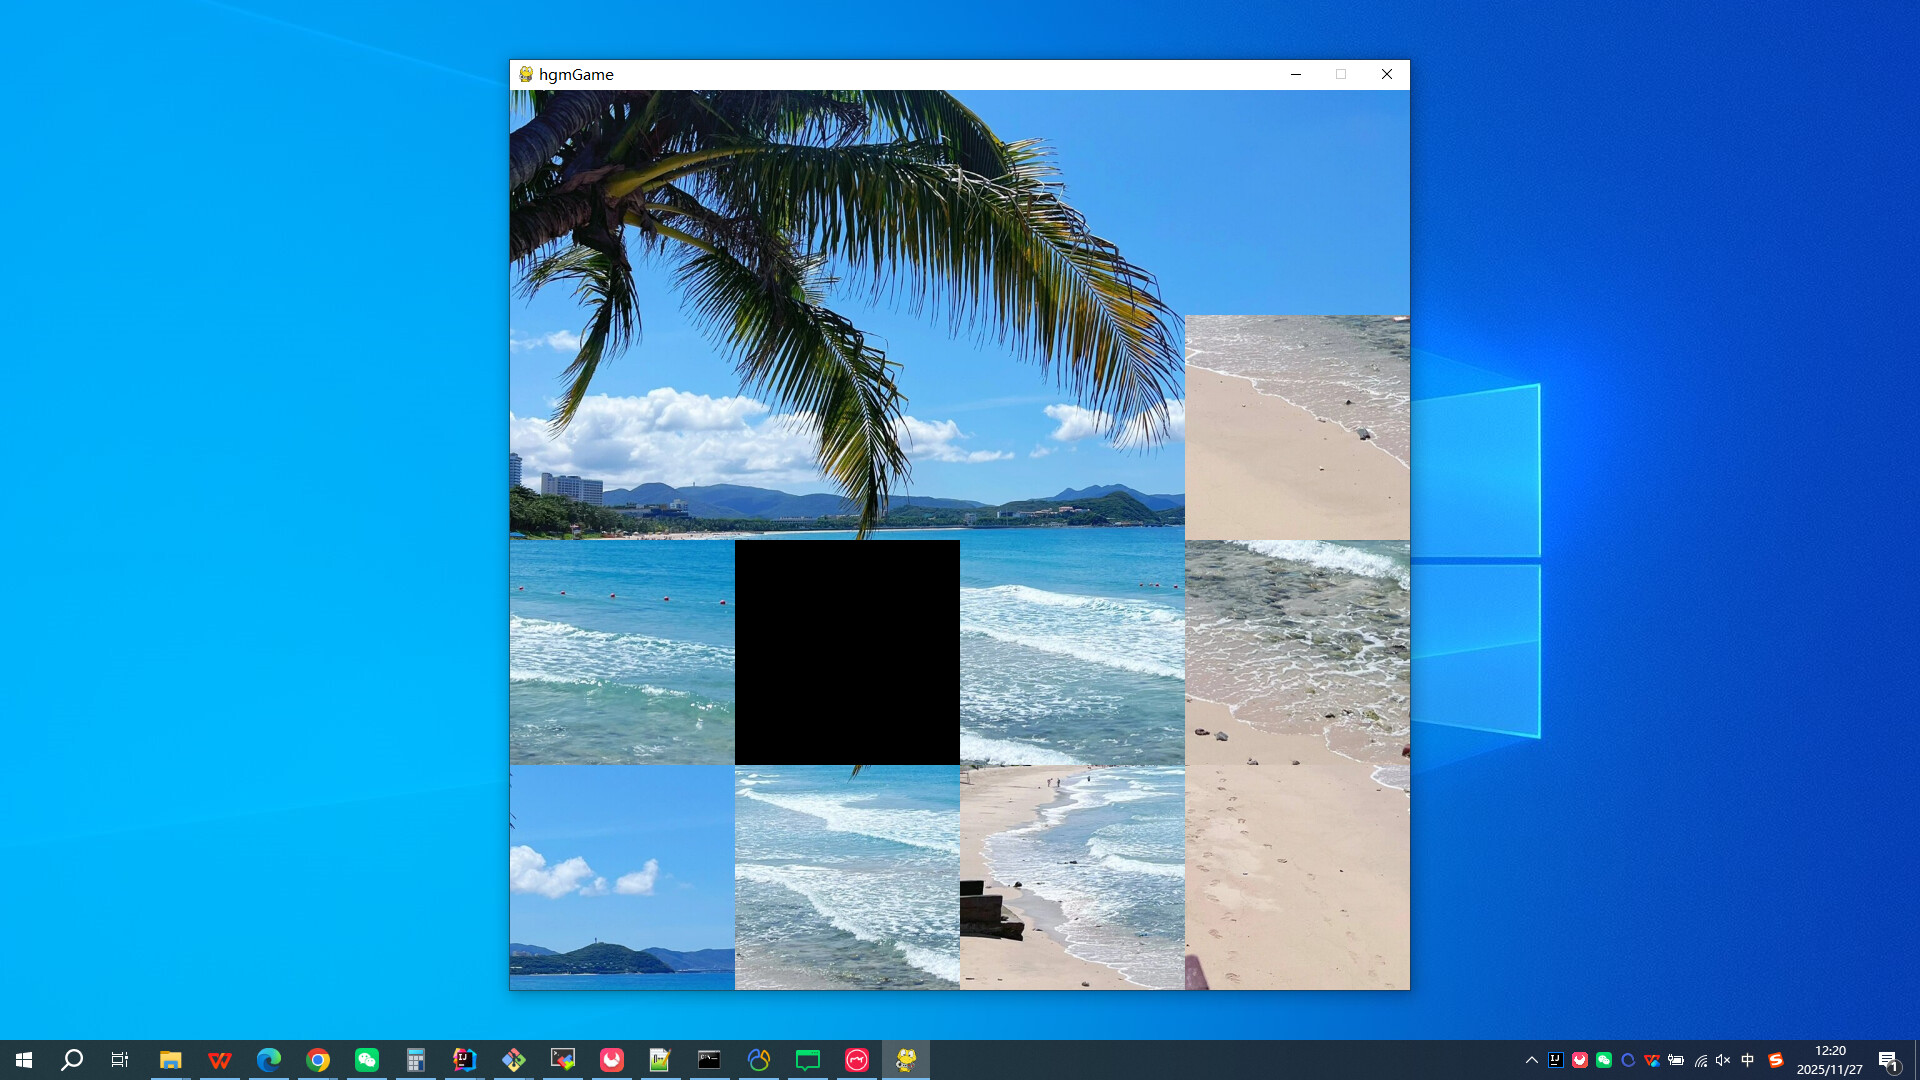Click the Sogou input icon in the tray
Viewport: 1920px width, 1080px height.
coord(1777,1059)
